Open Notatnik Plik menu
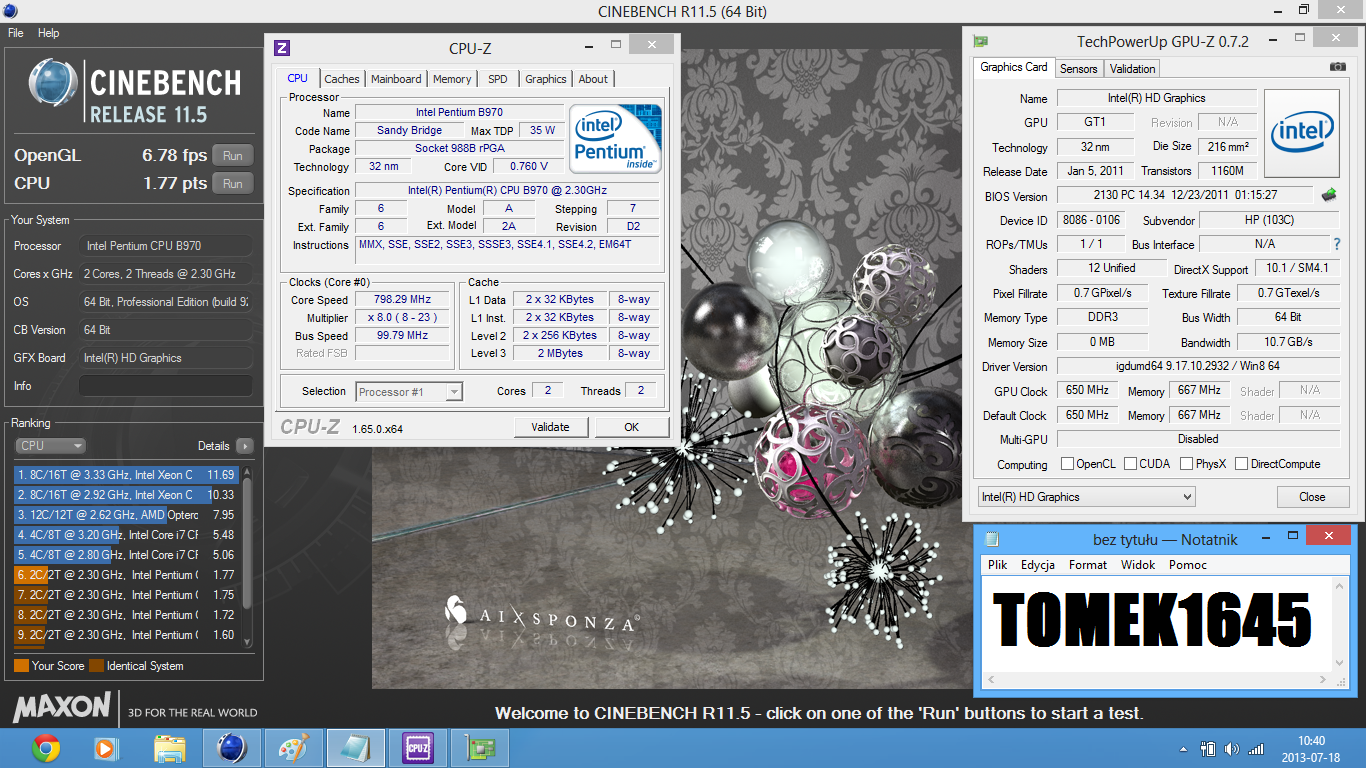The width and height of the screenshot is (1366, 768). point(997,565)
